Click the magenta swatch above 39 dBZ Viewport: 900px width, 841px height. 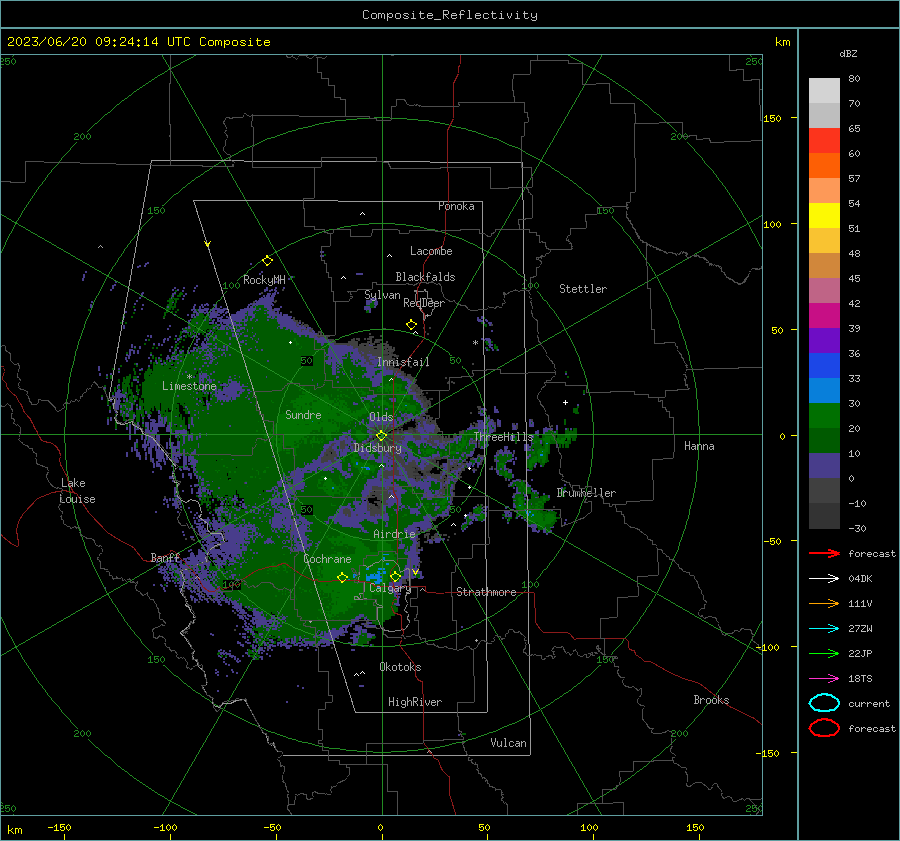tap(824, 315)
